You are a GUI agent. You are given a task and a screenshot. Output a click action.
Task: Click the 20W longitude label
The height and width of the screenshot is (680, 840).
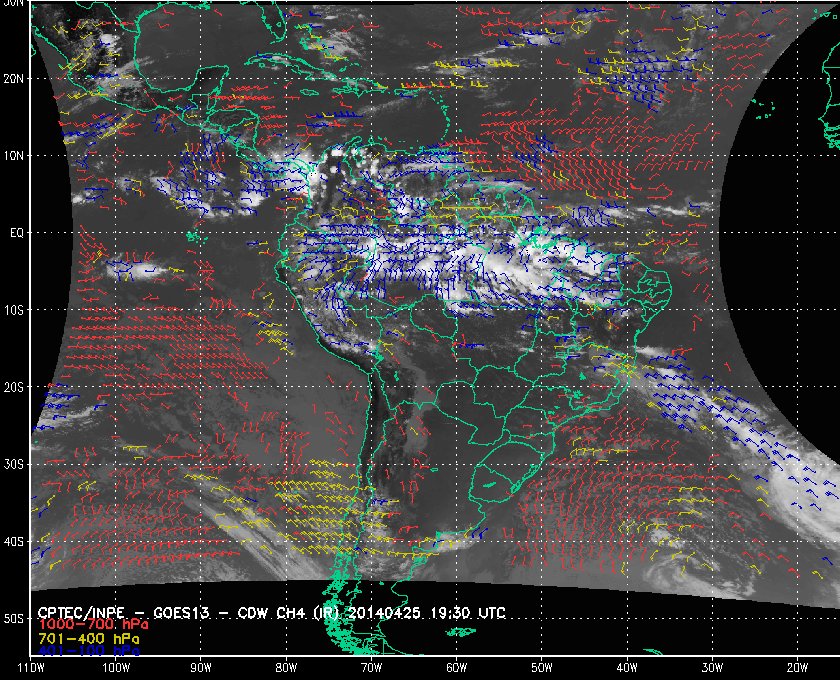click(797, 668)
